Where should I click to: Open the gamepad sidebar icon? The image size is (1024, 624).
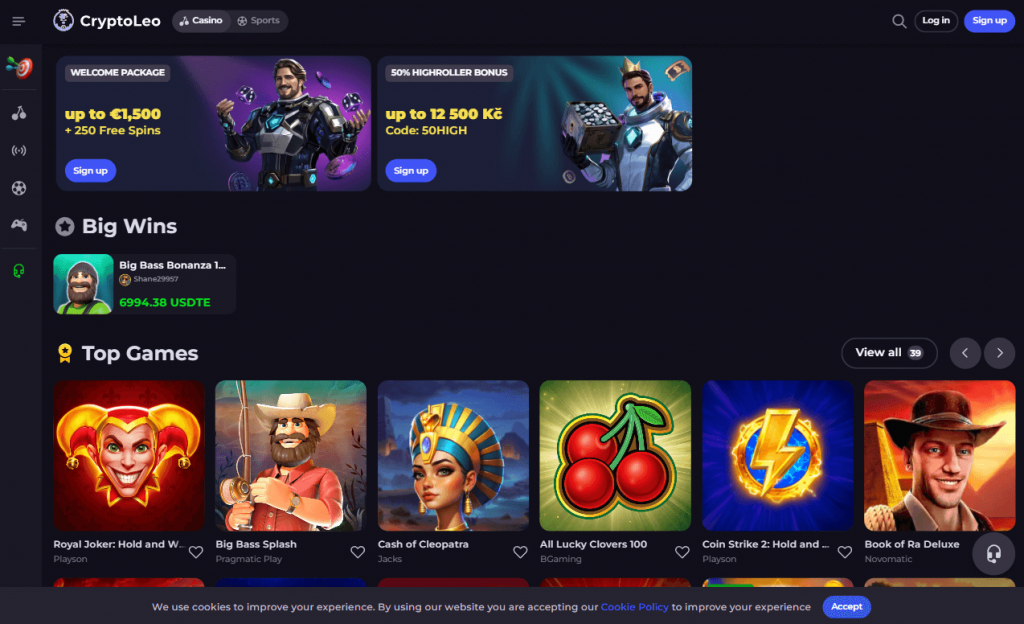(x=19, y=225)
